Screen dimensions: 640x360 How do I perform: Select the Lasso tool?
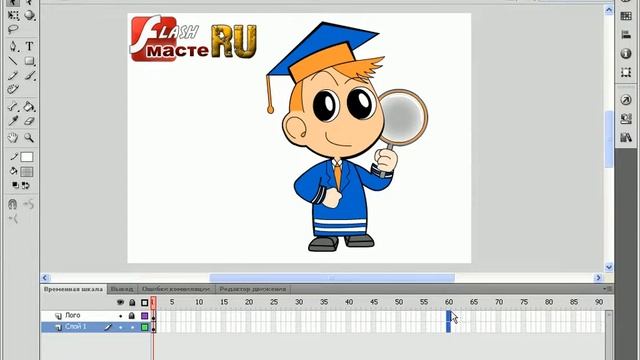[x=13, y=29]
